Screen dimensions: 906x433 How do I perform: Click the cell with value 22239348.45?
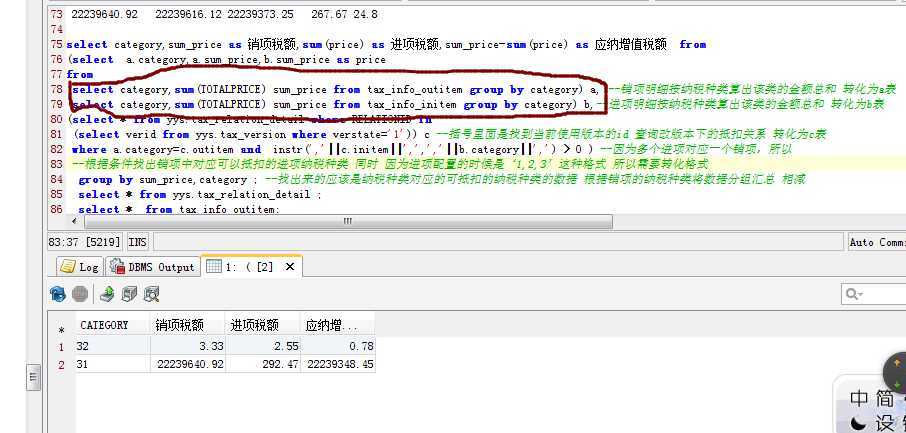coord(338,364)
